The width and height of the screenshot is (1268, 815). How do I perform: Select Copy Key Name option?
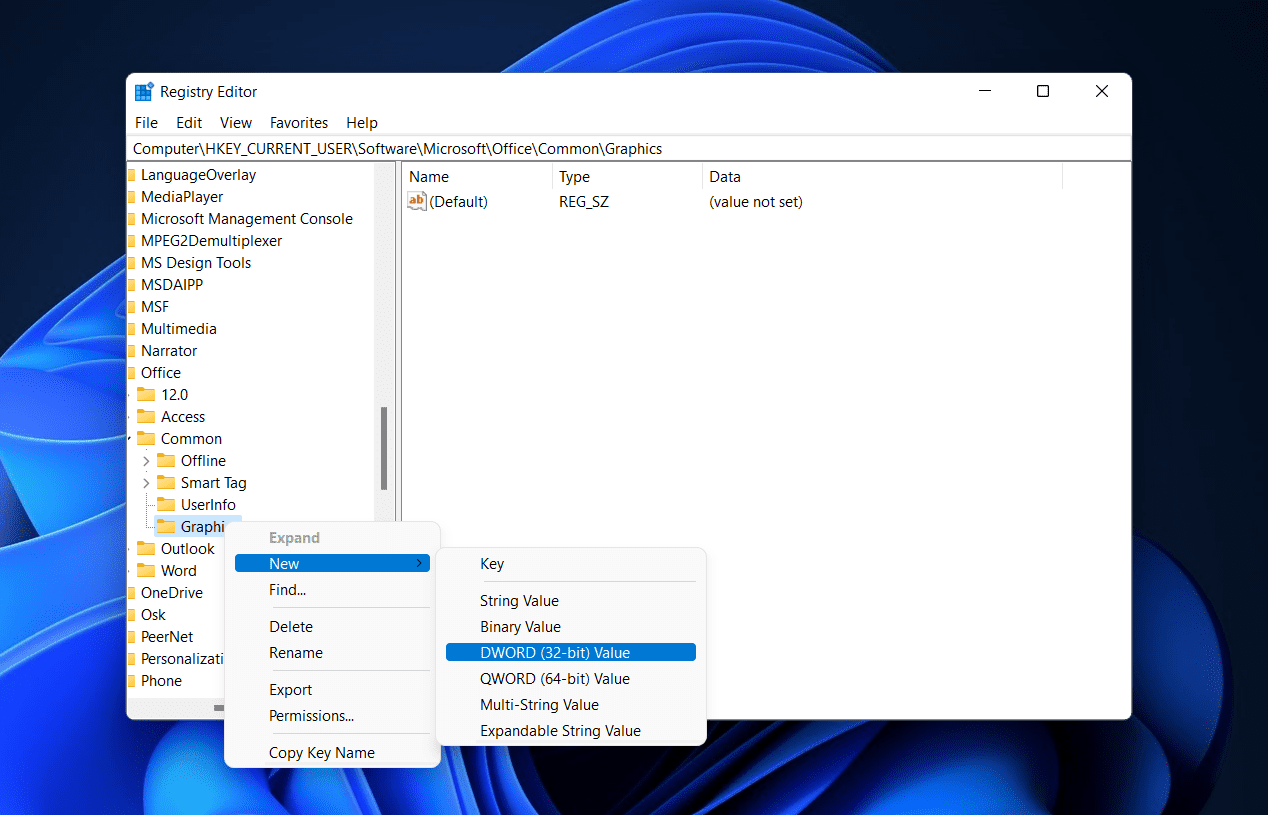[x=321, y=753]
